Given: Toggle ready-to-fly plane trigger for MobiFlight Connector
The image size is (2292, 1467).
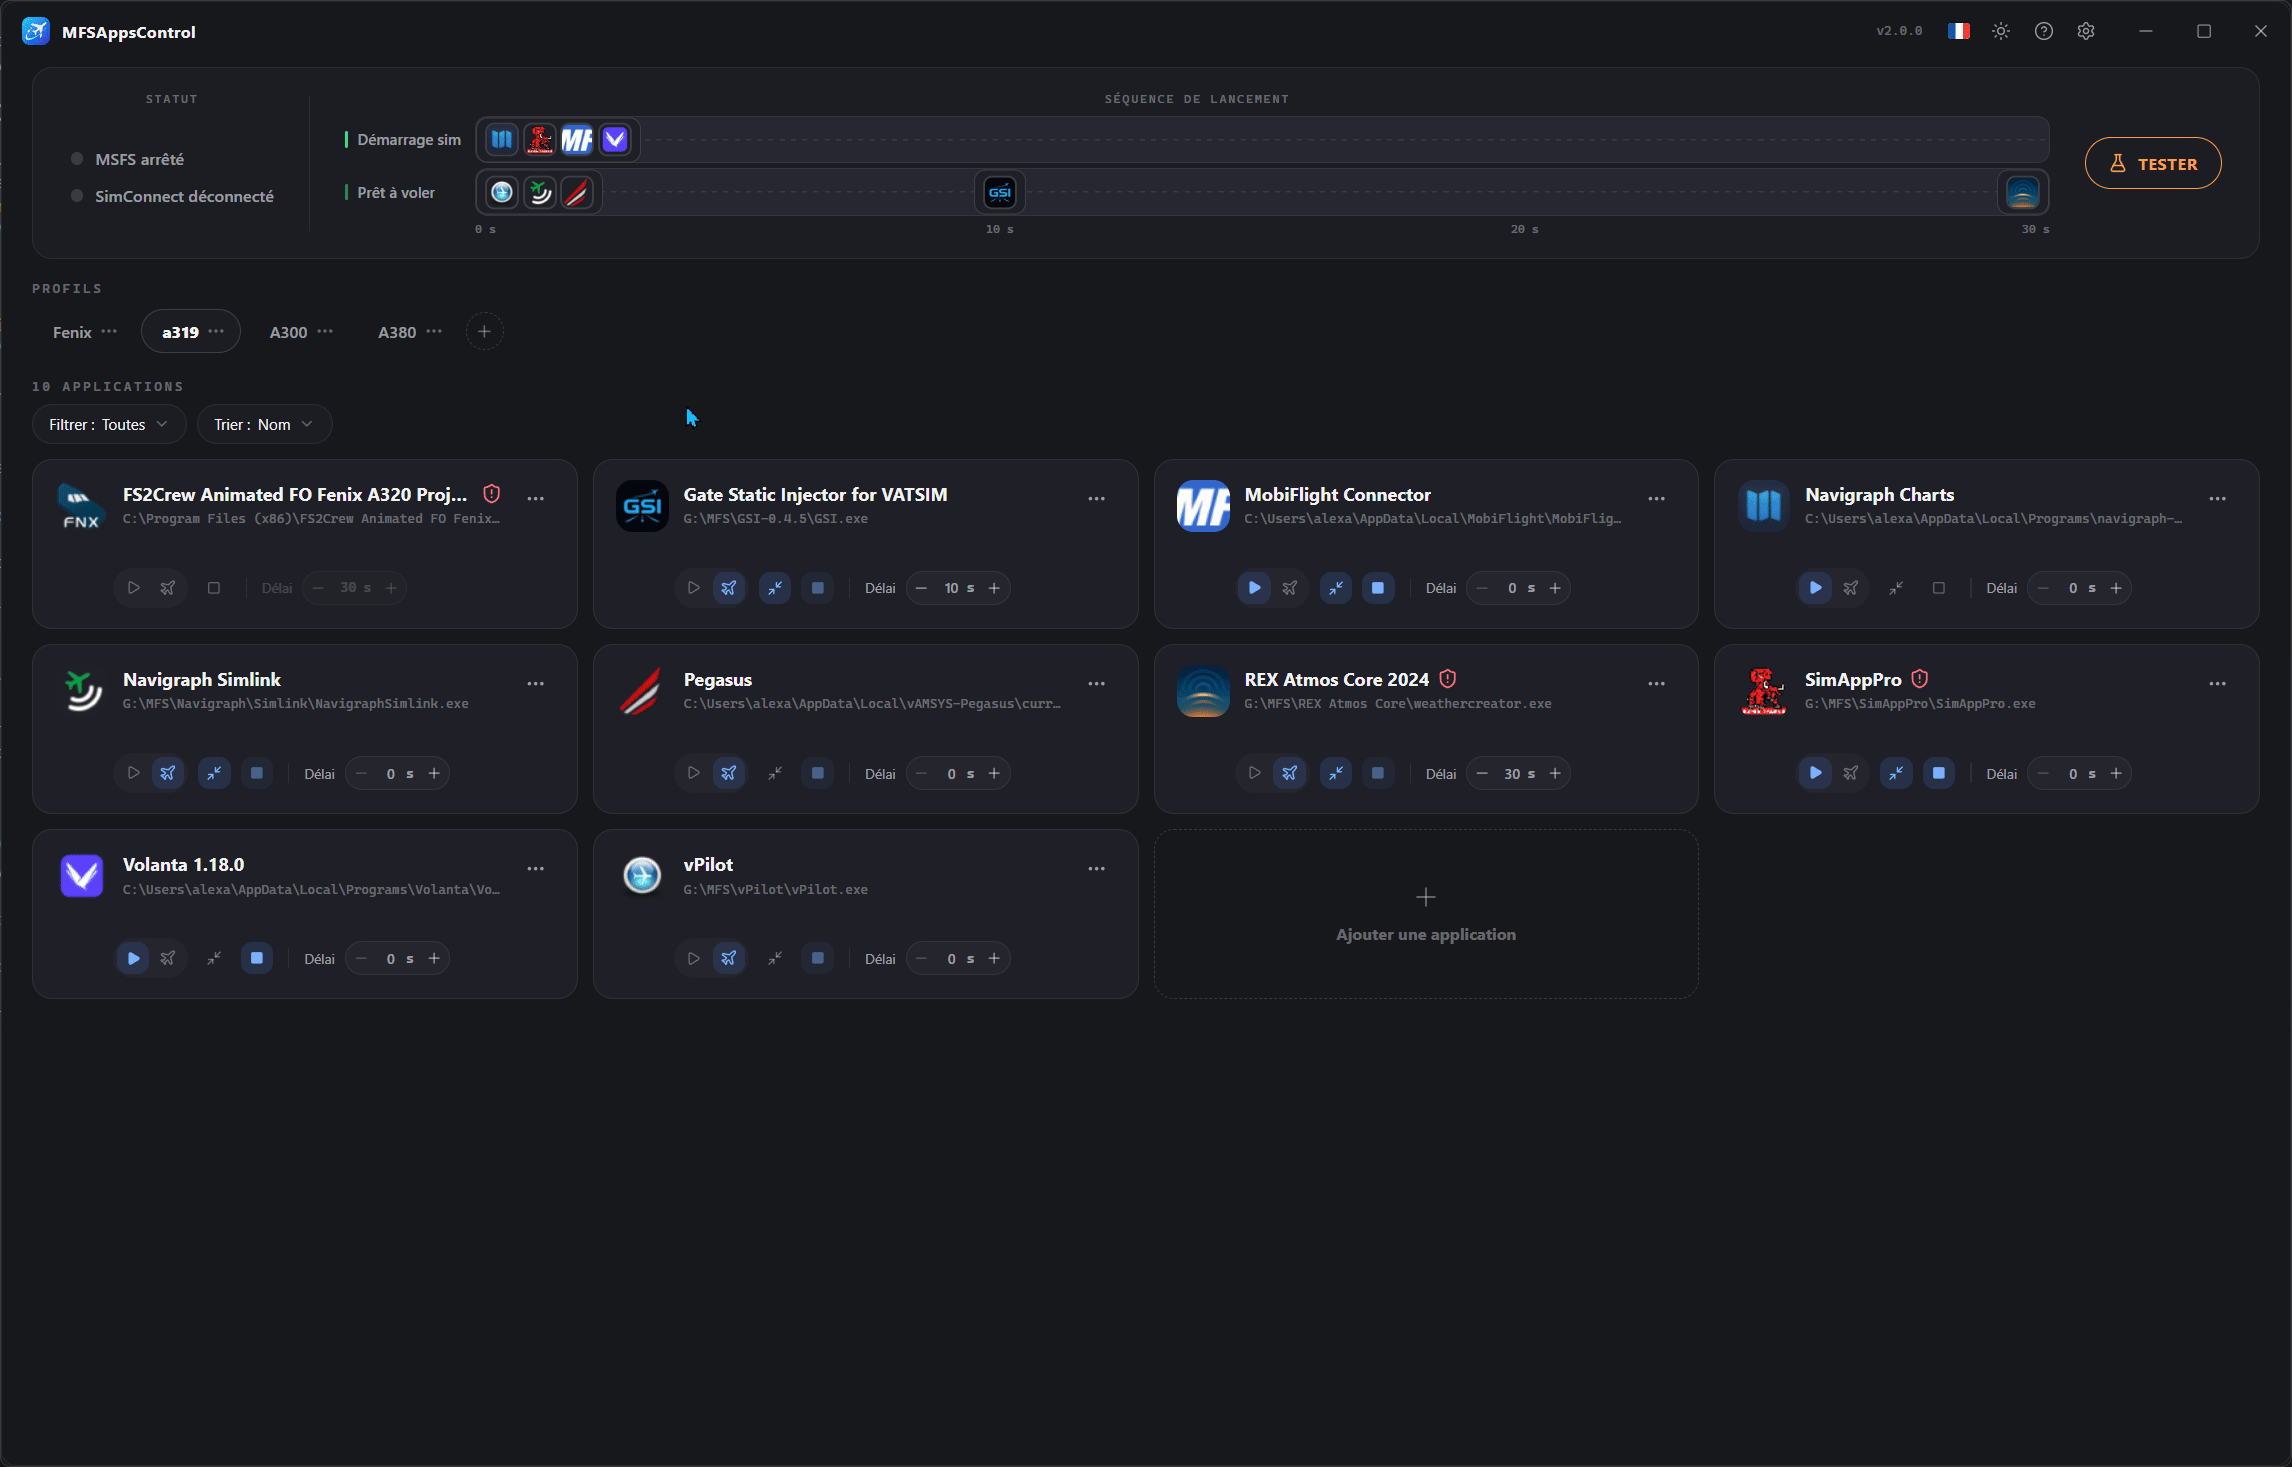Looking at the screenshot, I should (1290, 588).
